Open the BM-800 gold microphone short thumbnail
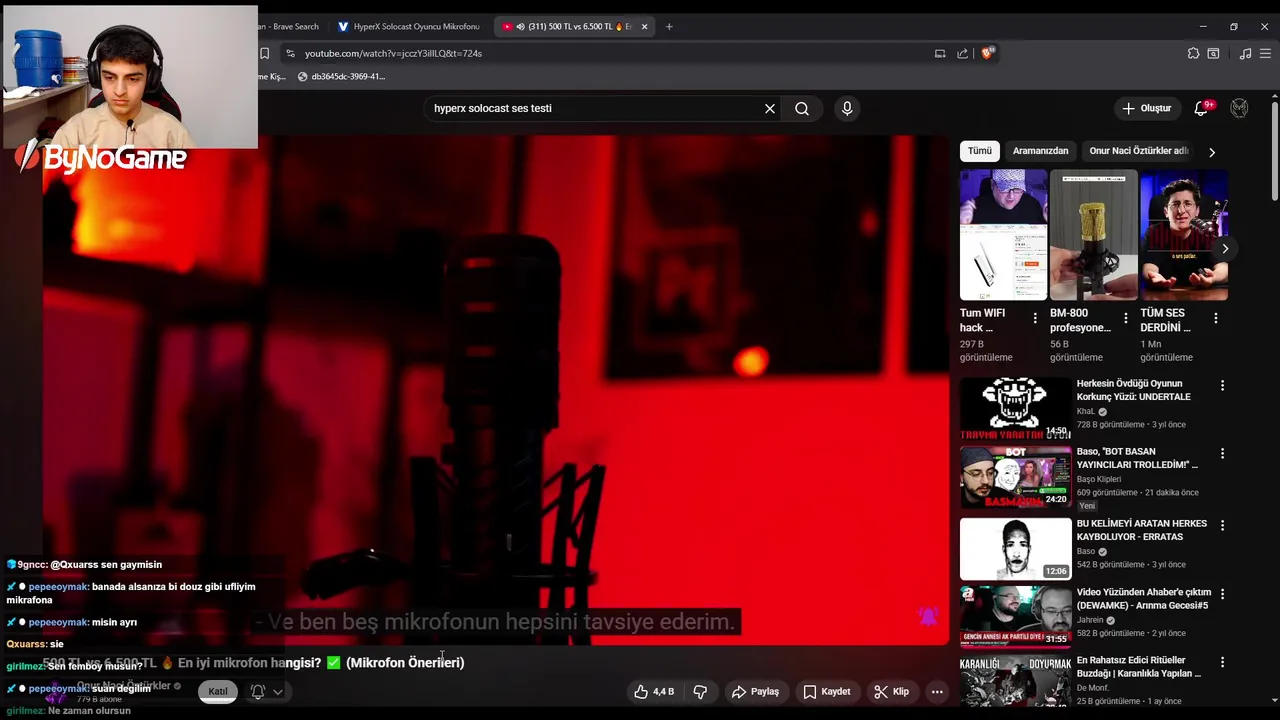This screenshot has width=1280, height=720. pos(1094,235)
